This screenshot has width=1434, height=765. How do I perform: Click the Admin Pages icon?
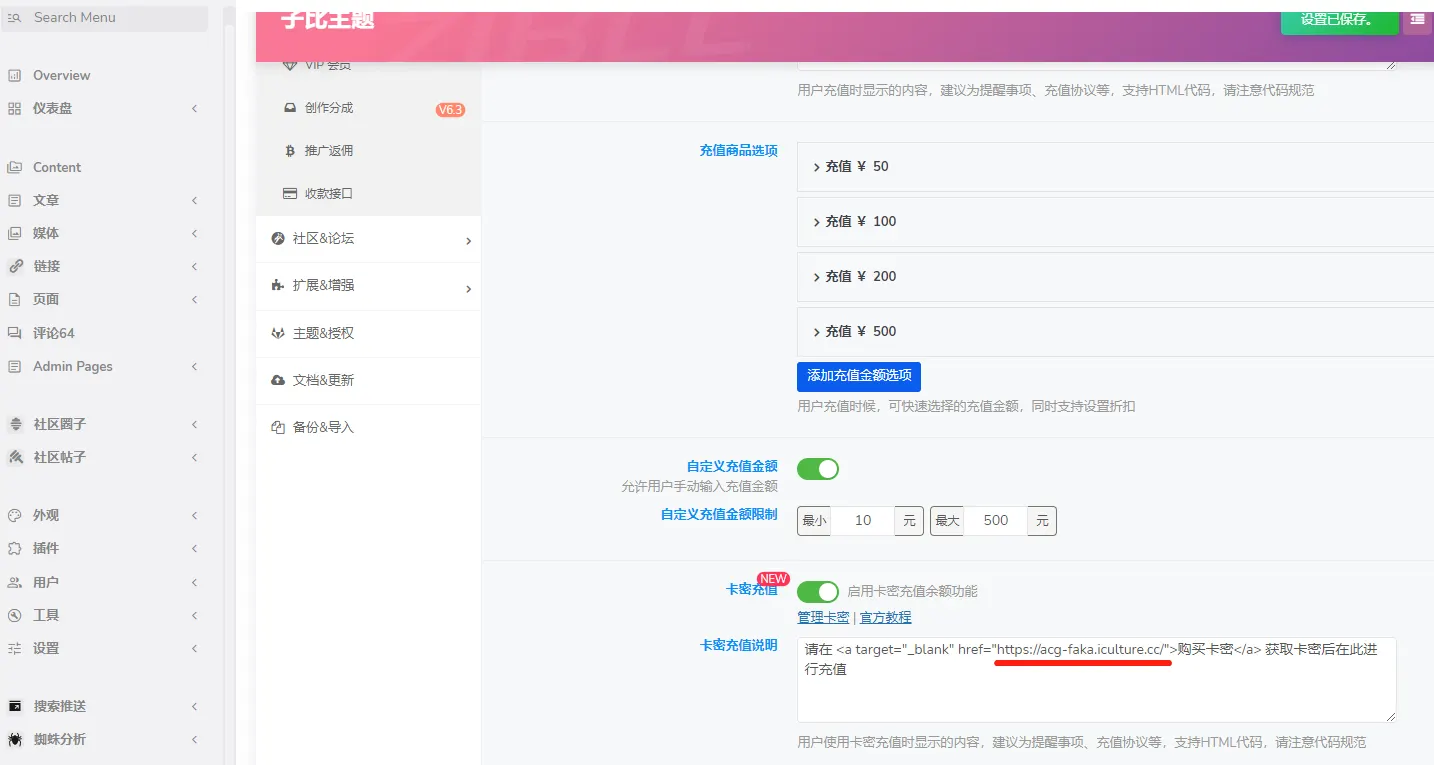click(14, 366)
